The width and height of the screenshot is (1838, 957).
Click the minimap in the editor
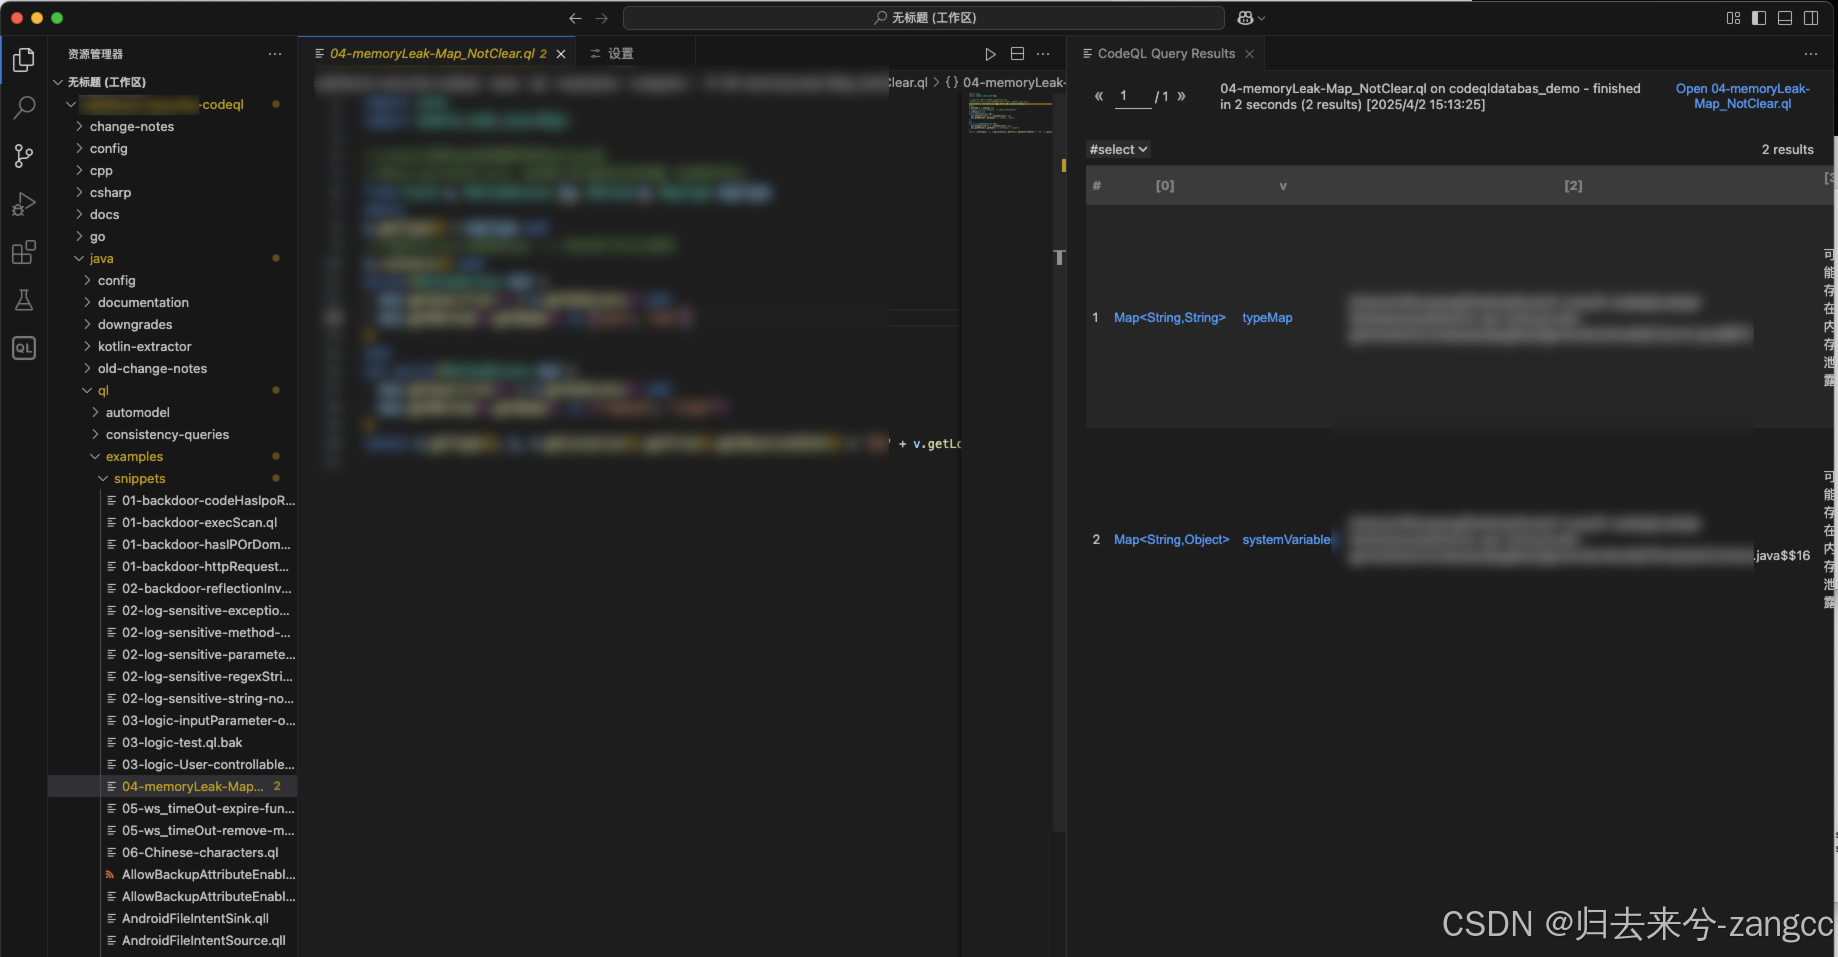(1010, 115)
